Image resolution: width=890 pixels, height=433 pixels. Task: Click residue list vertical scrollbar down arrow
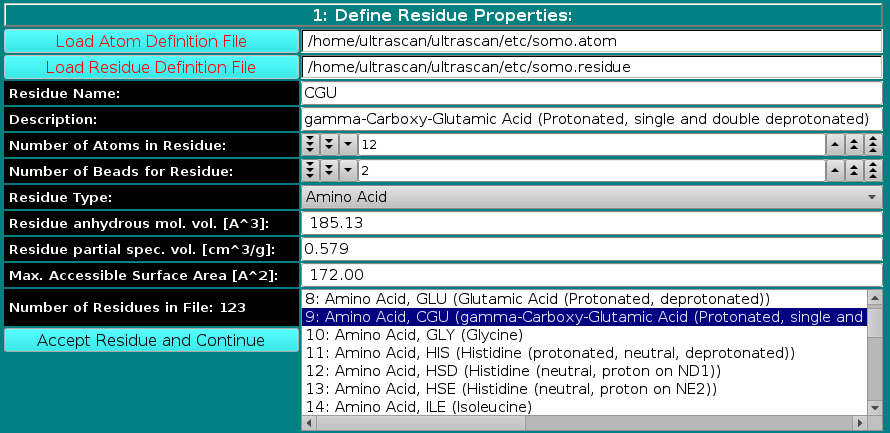(x=875, y=408)
